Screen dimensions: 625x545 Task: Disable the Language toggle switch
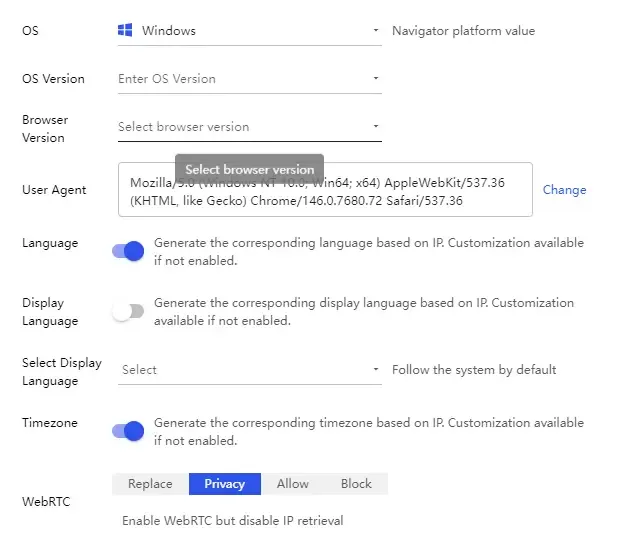click(x=128, y=251)
